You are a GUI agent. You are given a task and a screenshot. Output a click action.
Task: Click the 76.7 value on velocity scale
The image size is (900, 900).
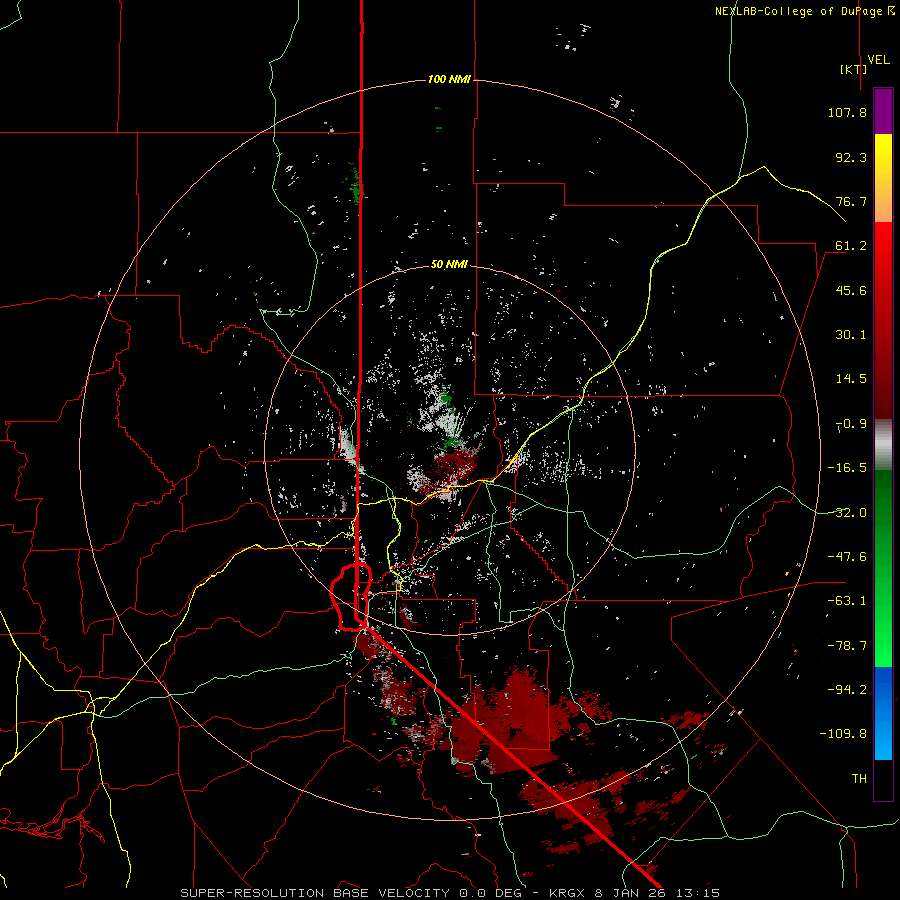[851, 201]
